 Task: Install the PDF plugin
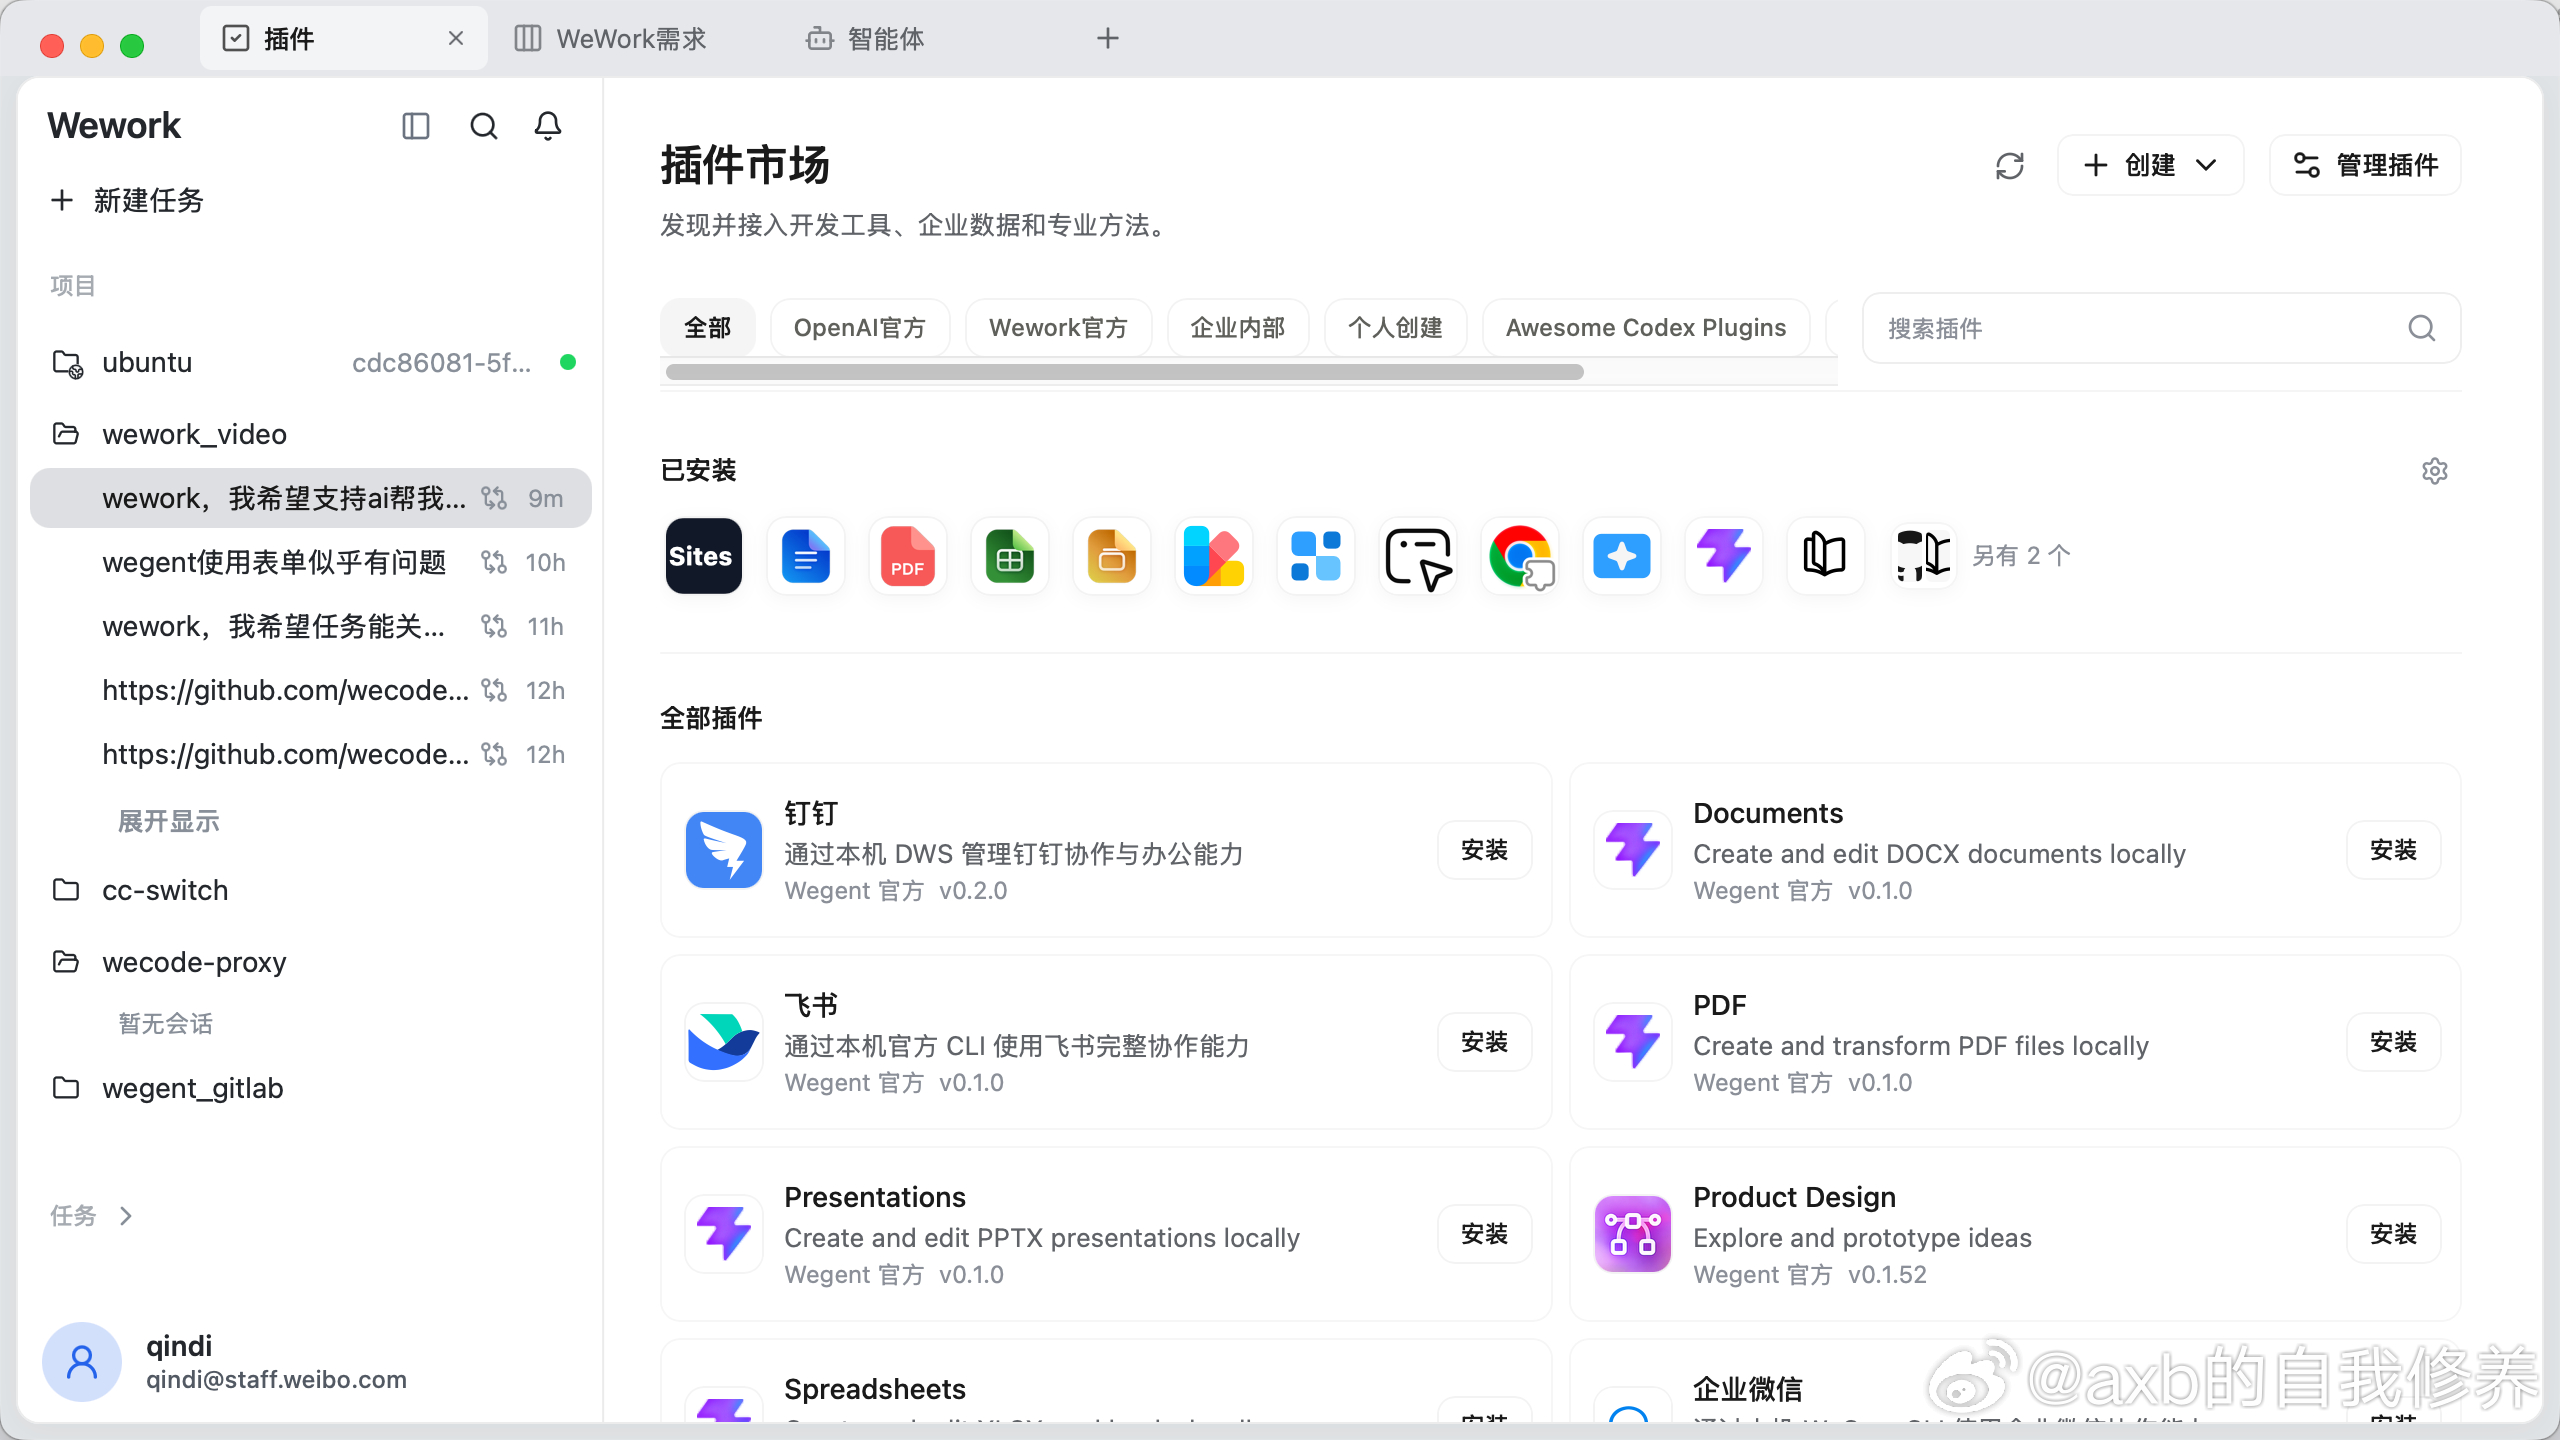pyautogui.click(x=2393, y=1042)
